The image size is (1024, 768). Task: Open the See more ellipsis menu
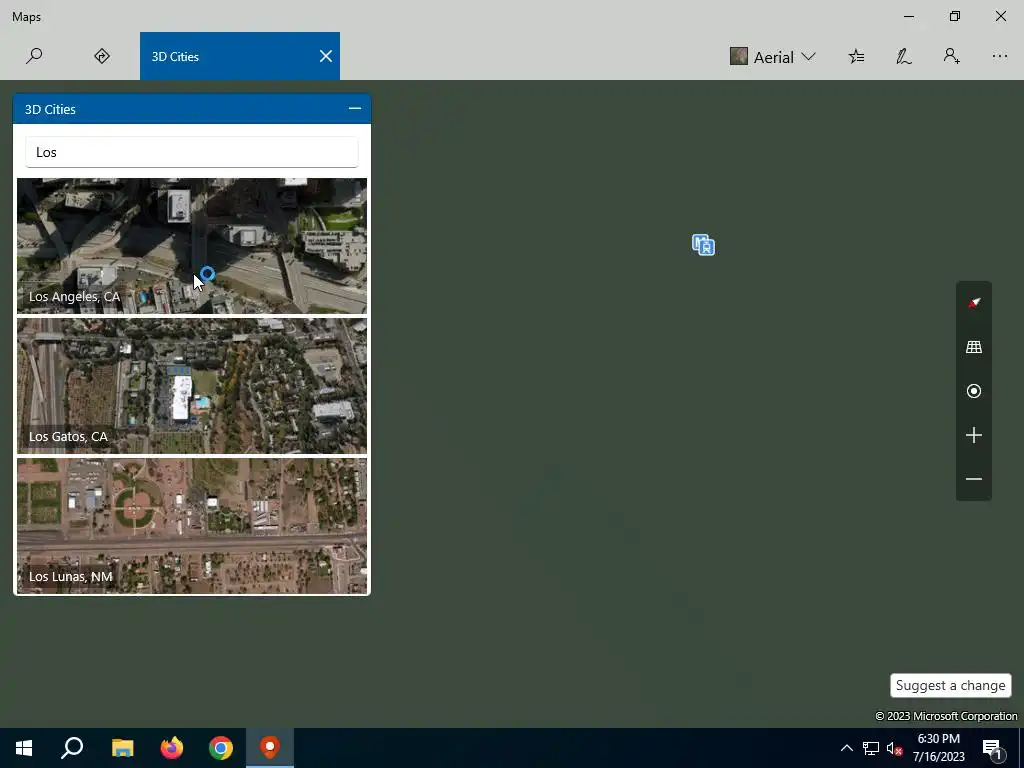999,56
